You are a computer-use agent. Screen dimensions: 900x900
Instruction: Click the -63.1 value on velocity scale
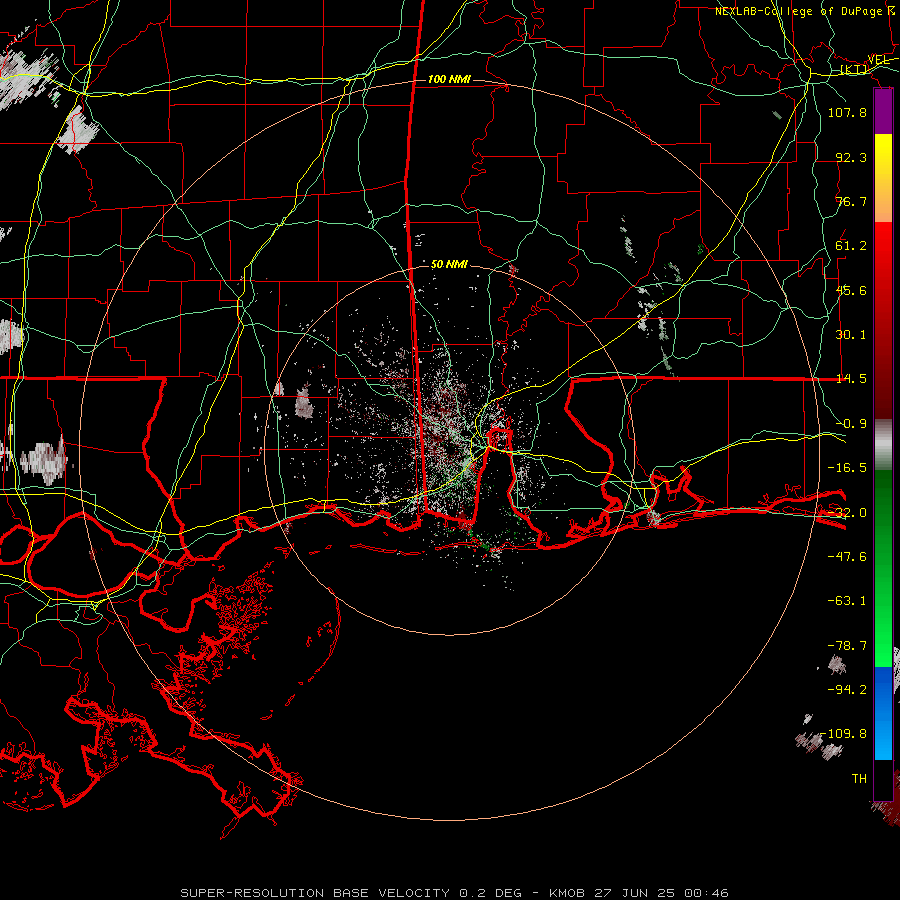pyautogui.click(x=847, y=601)
